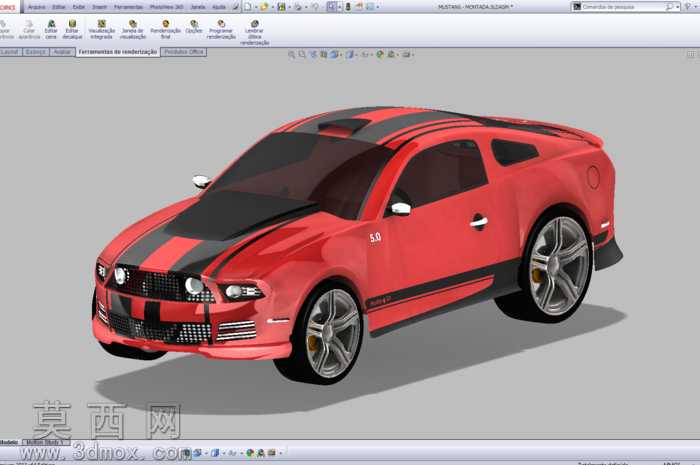Expand the New document dropdown arrow
The width and height of the screenshot is (700, 465).
click(256, 7)
